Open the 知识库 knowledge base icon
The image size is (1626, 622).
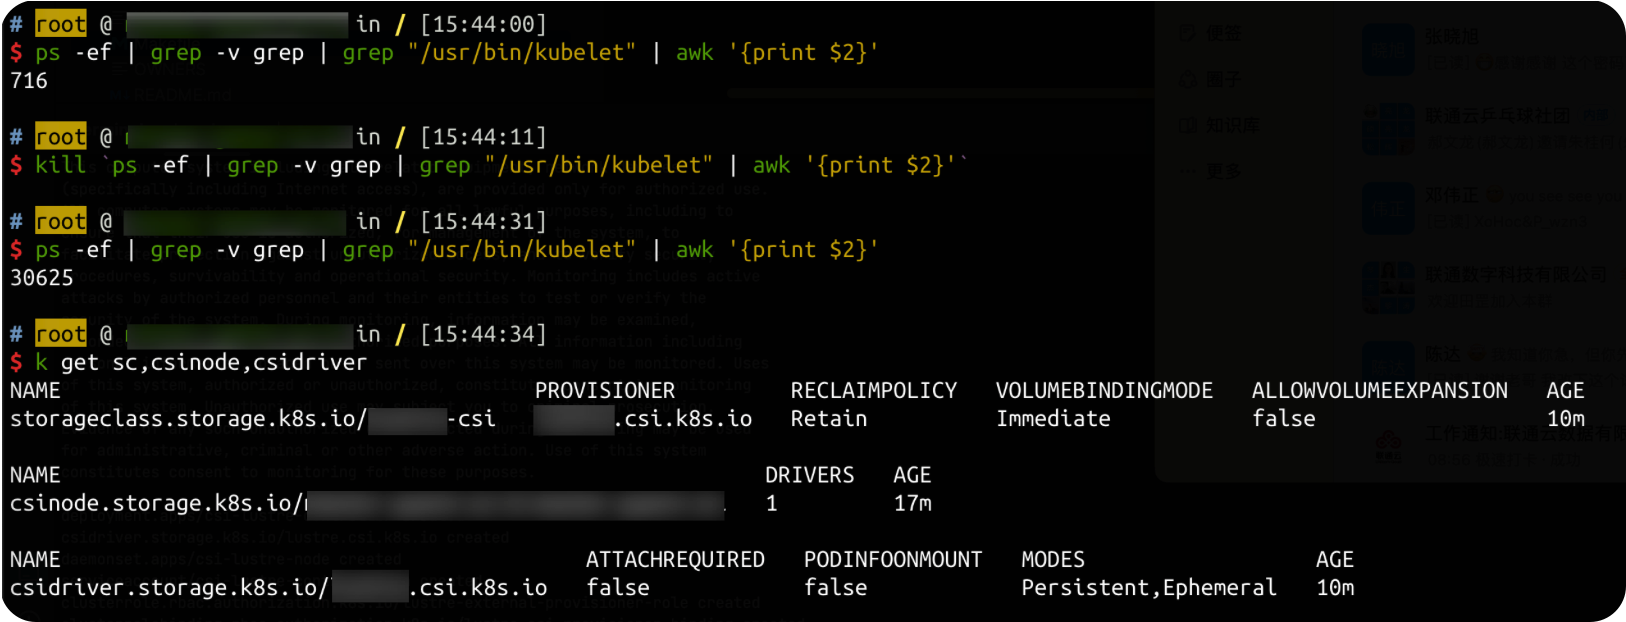(x=1188, y=125)
